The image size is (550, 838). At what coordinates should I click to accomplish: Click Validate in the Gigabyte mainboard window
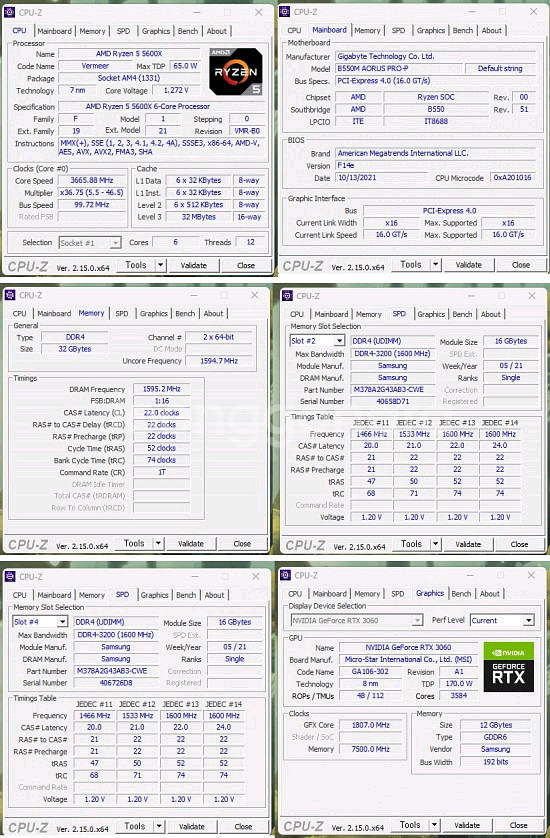469,265
